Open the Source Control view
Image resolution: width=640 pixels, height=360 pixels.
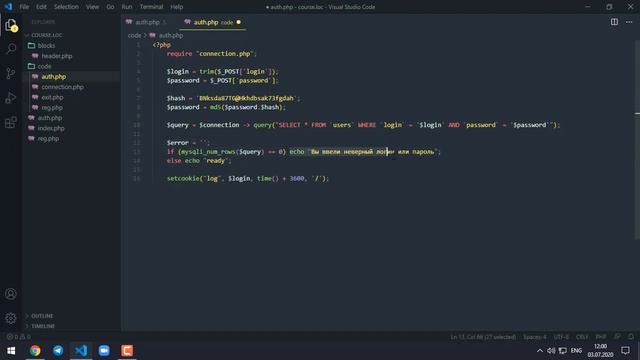tap(11, 73)
